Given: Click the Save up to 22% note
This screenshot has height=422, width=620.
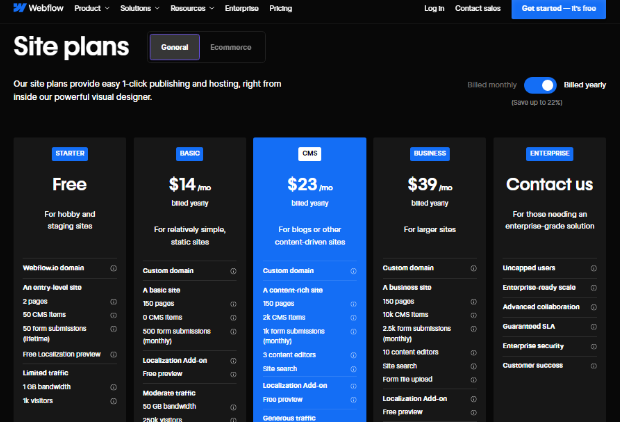Looking at the screenshot, I should [x=537, y=102].
